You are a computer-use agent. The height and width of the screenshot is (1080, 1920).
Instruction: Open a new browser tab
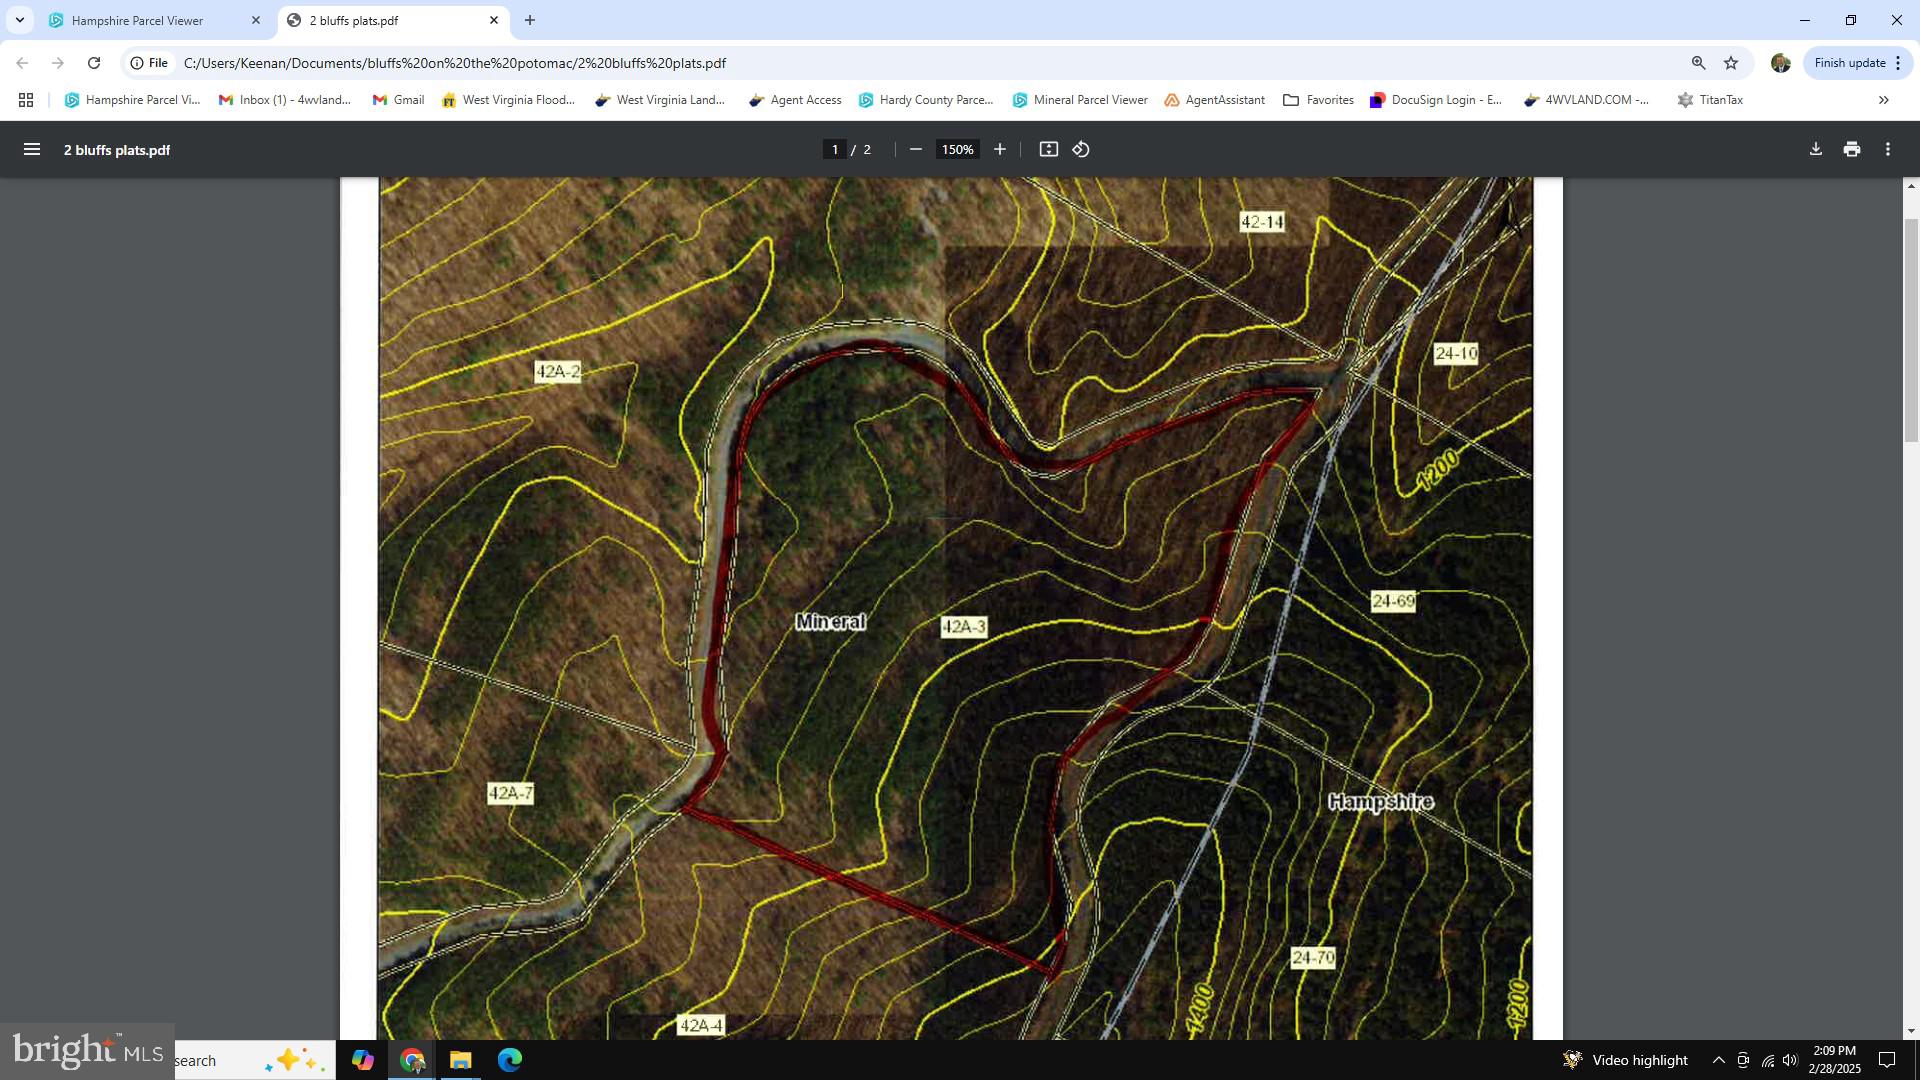tap(530, 20)
